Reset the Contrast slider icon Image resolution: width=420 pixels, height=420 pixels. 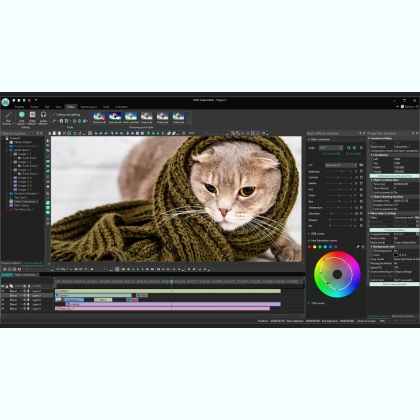point(361,177)
